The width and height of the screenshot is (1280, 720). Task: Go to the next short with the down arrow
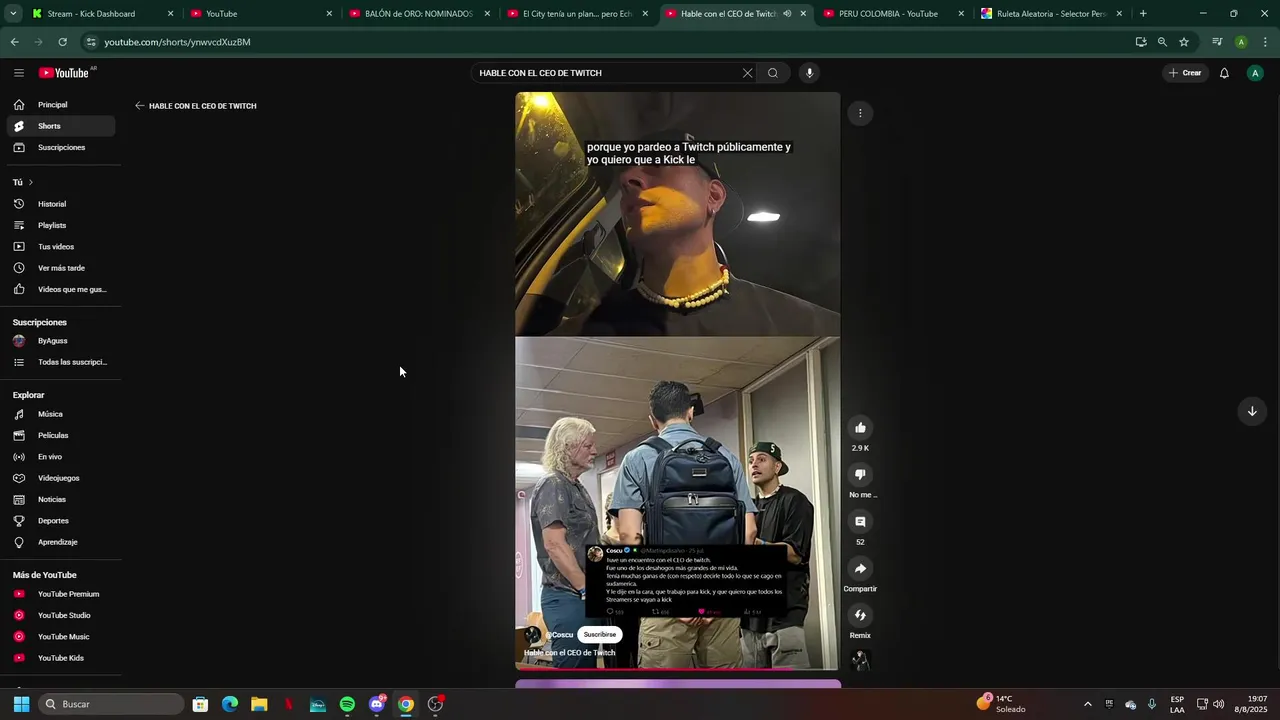[x=1252, y=411]
